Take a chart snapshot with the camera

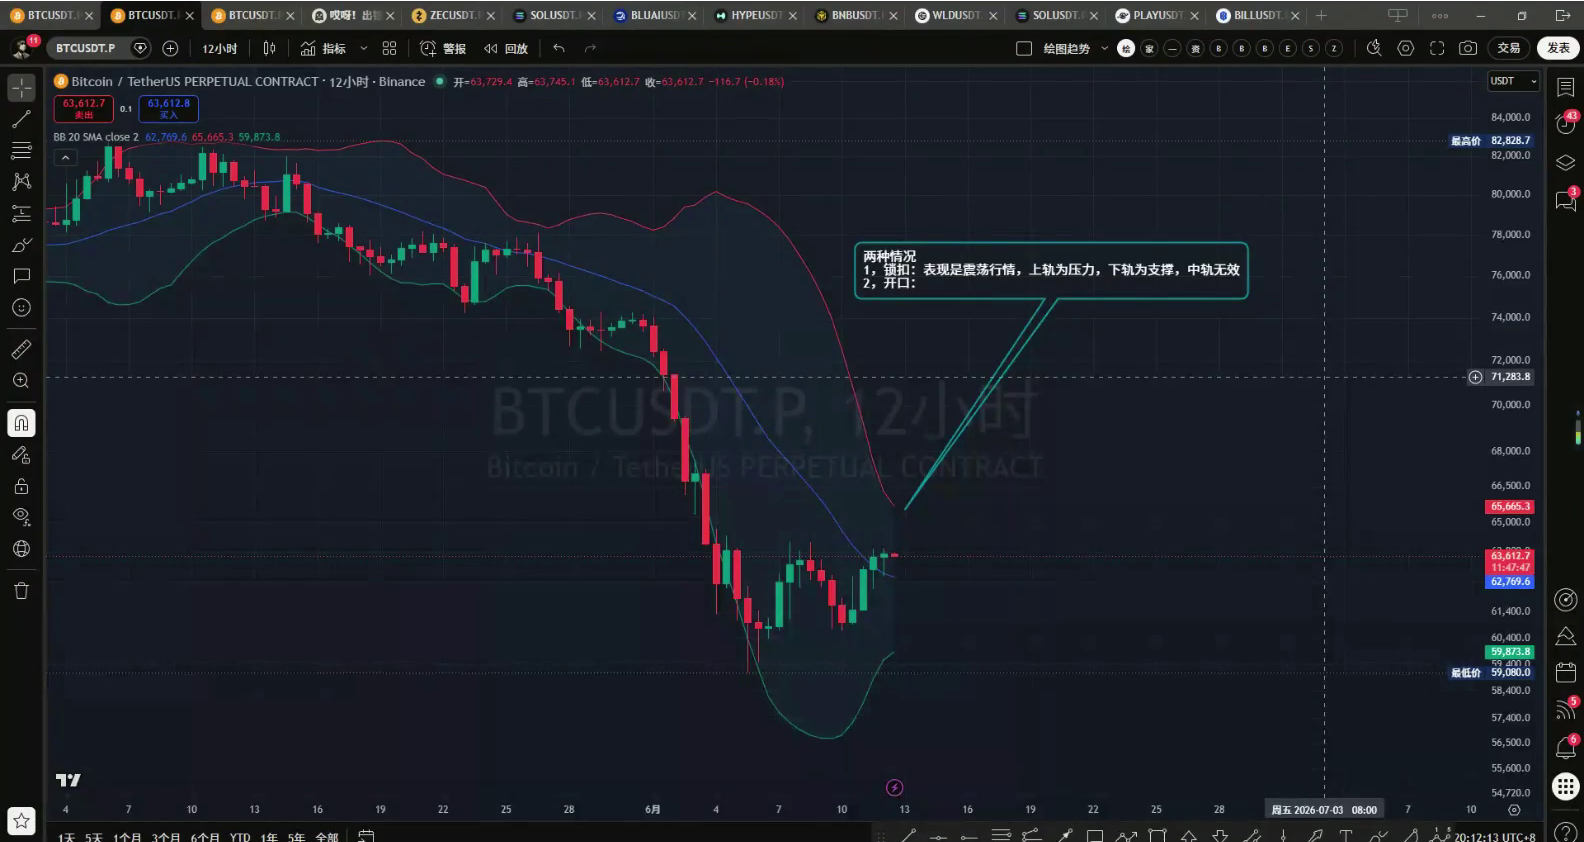(x=1468, y=48)
